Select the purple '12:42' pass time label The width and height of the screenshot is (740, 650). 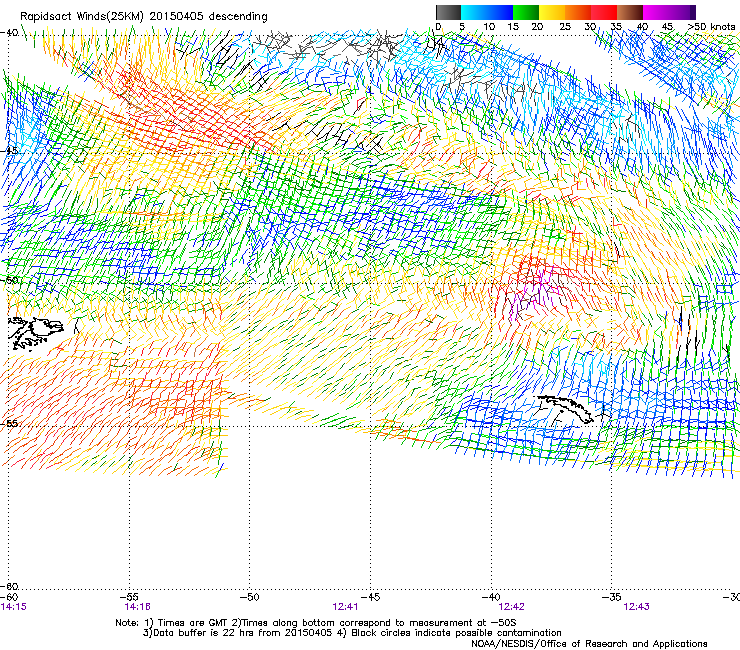[x=512, y=607]
